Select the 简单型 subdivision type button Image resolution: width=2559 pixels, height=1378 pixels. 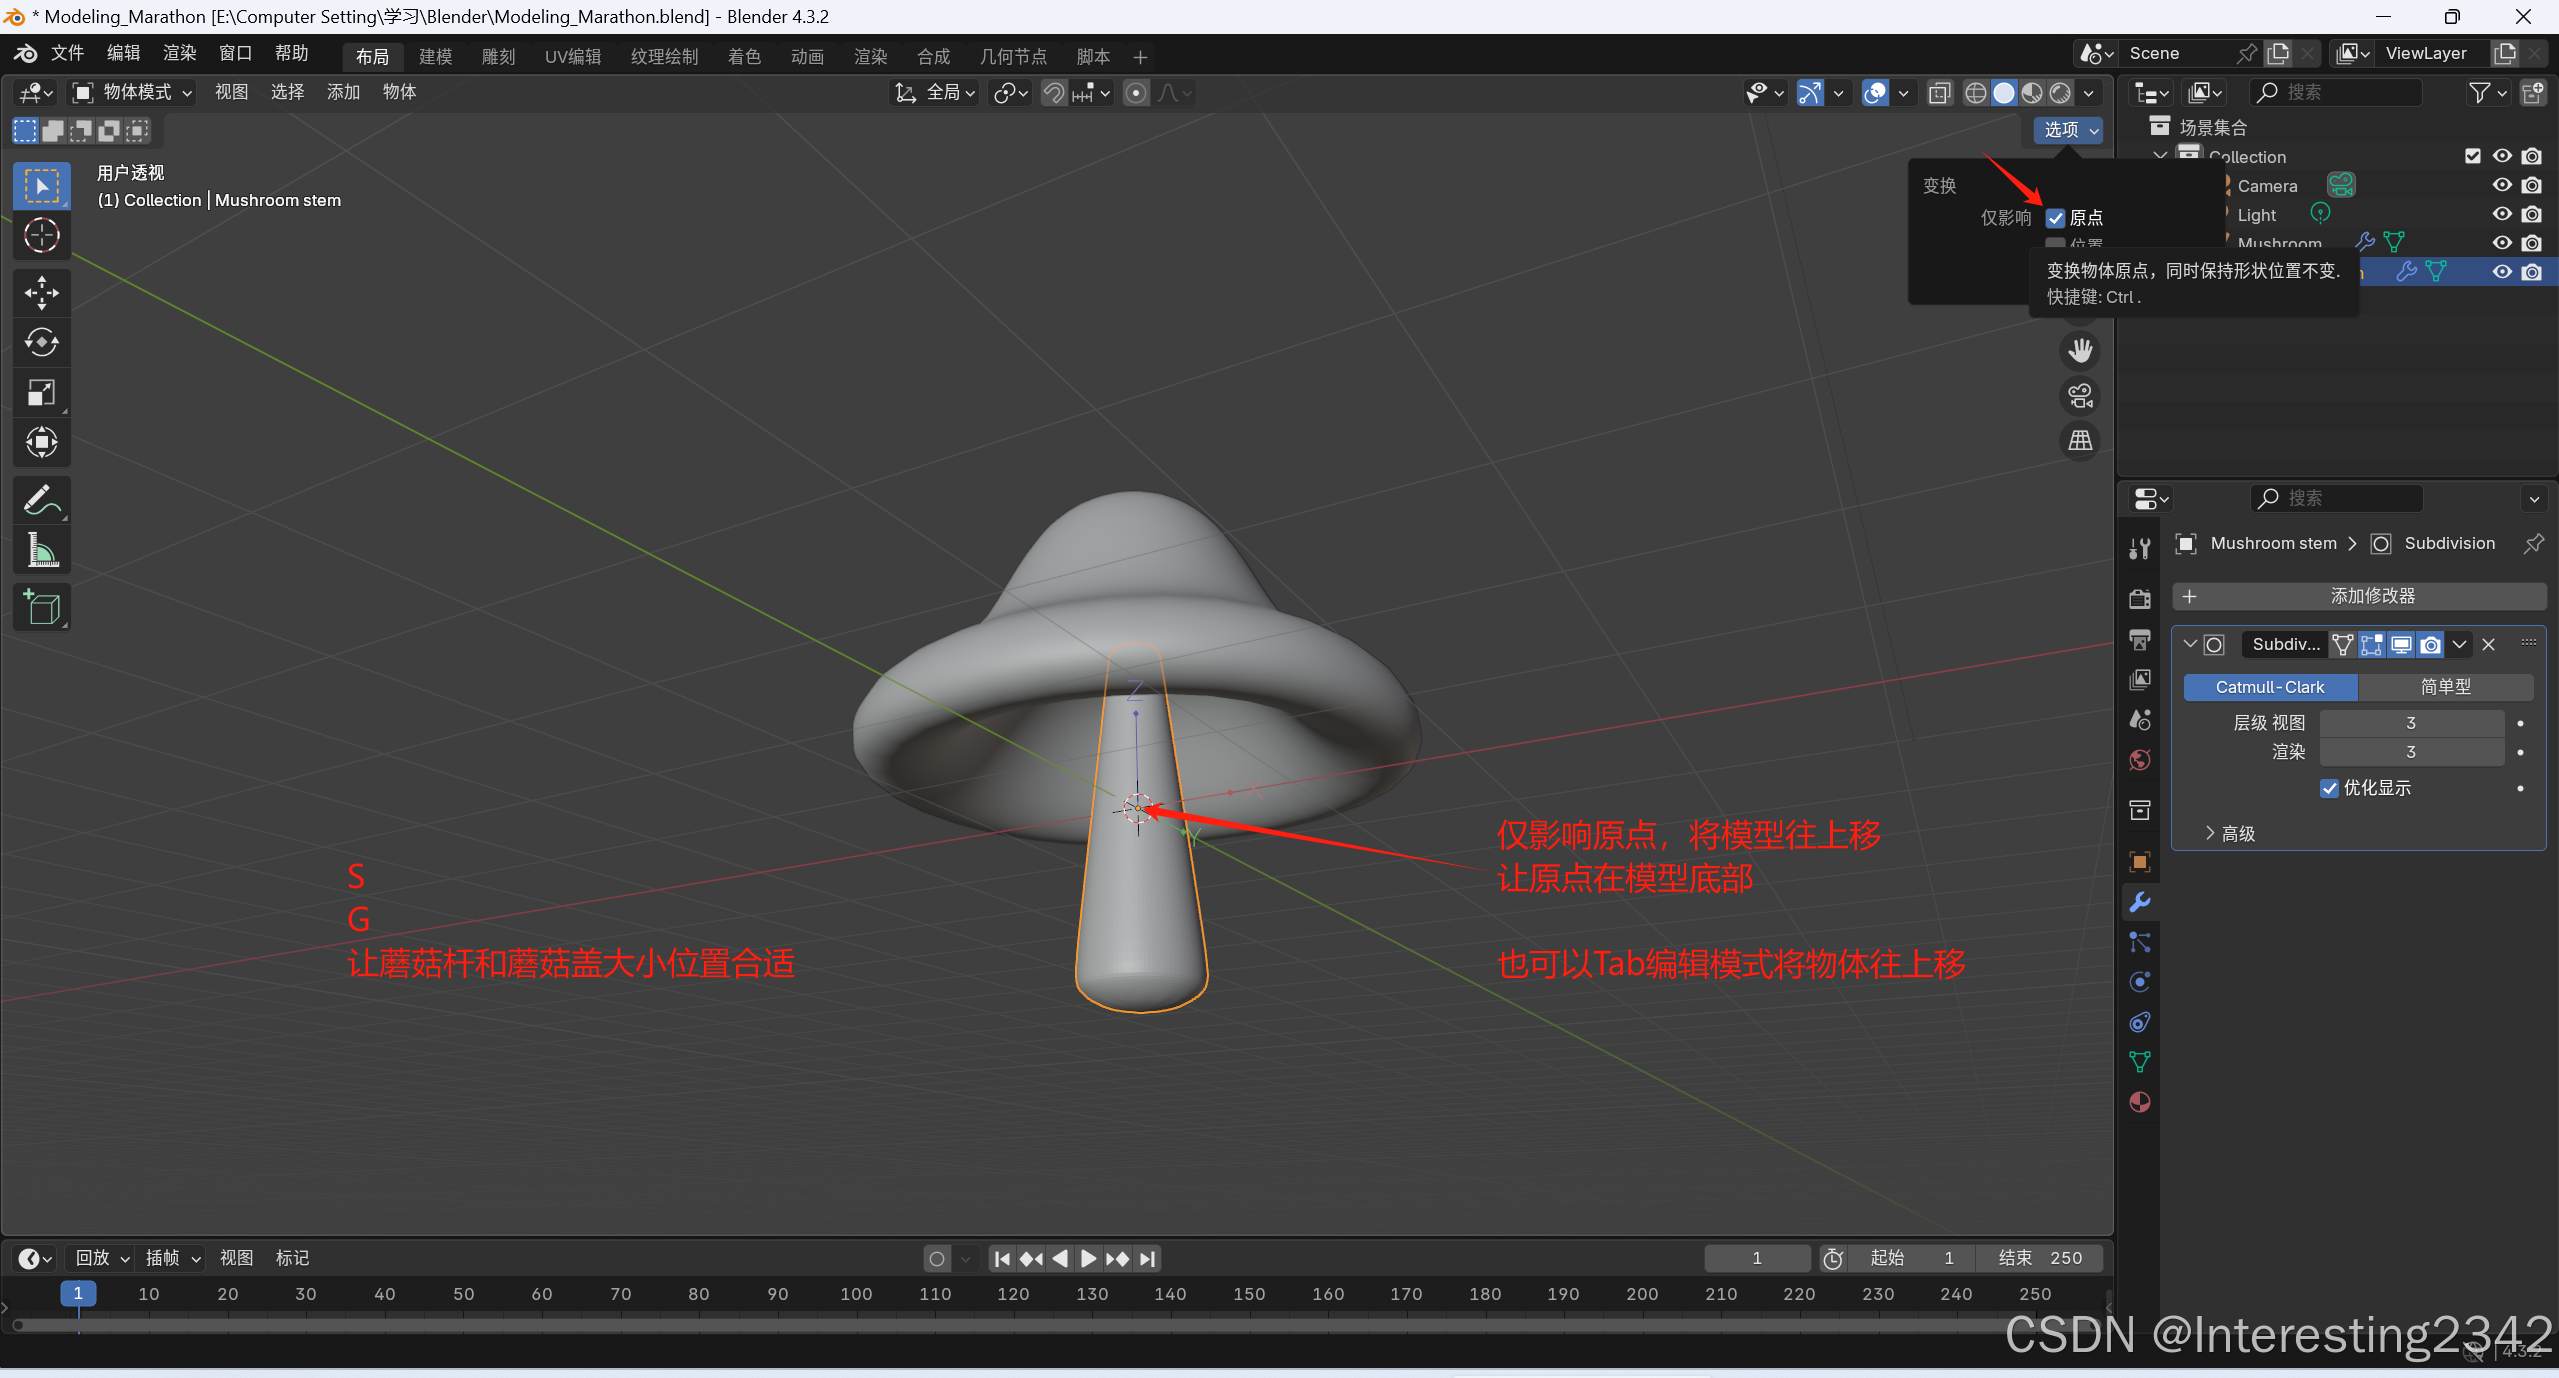(x=2444, y=687)
